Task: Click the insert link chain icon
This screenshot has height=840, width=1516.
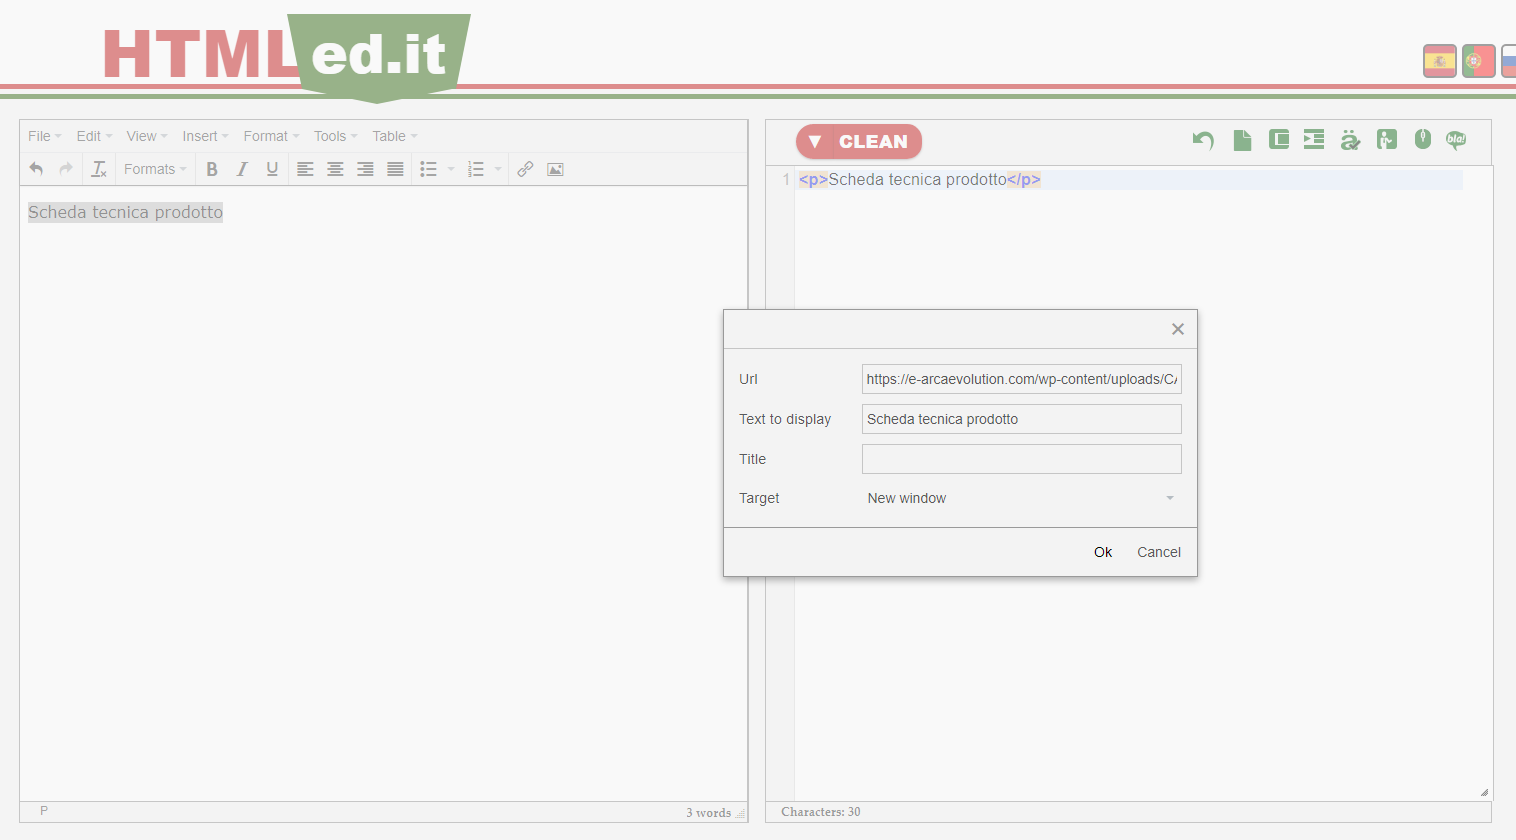Action: click(x=525, y=169)
